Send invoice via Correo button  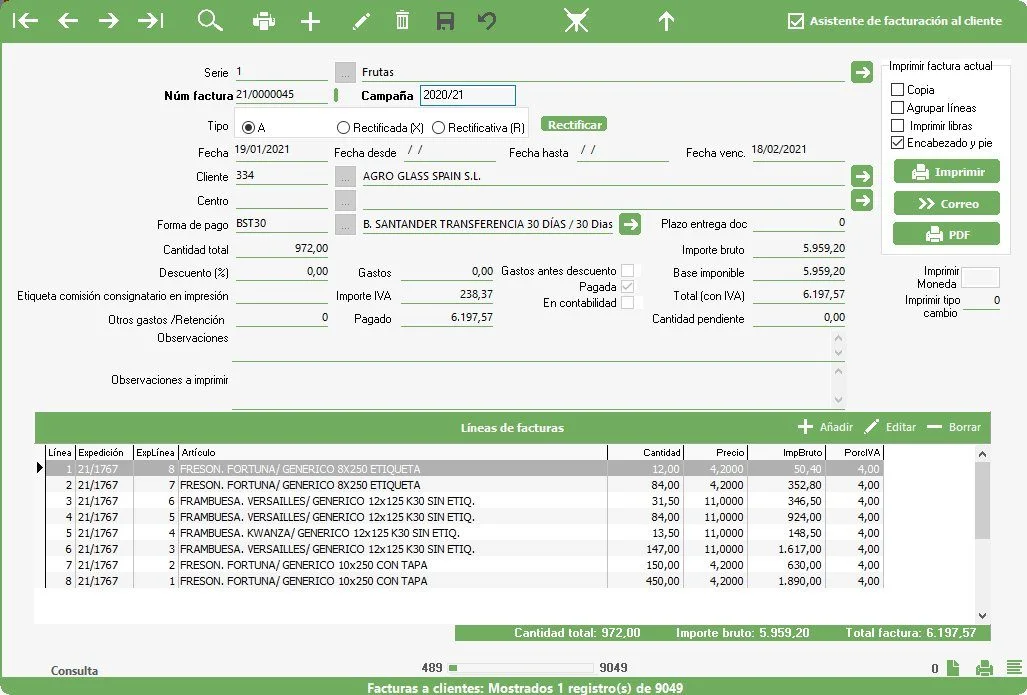[947, 203]
